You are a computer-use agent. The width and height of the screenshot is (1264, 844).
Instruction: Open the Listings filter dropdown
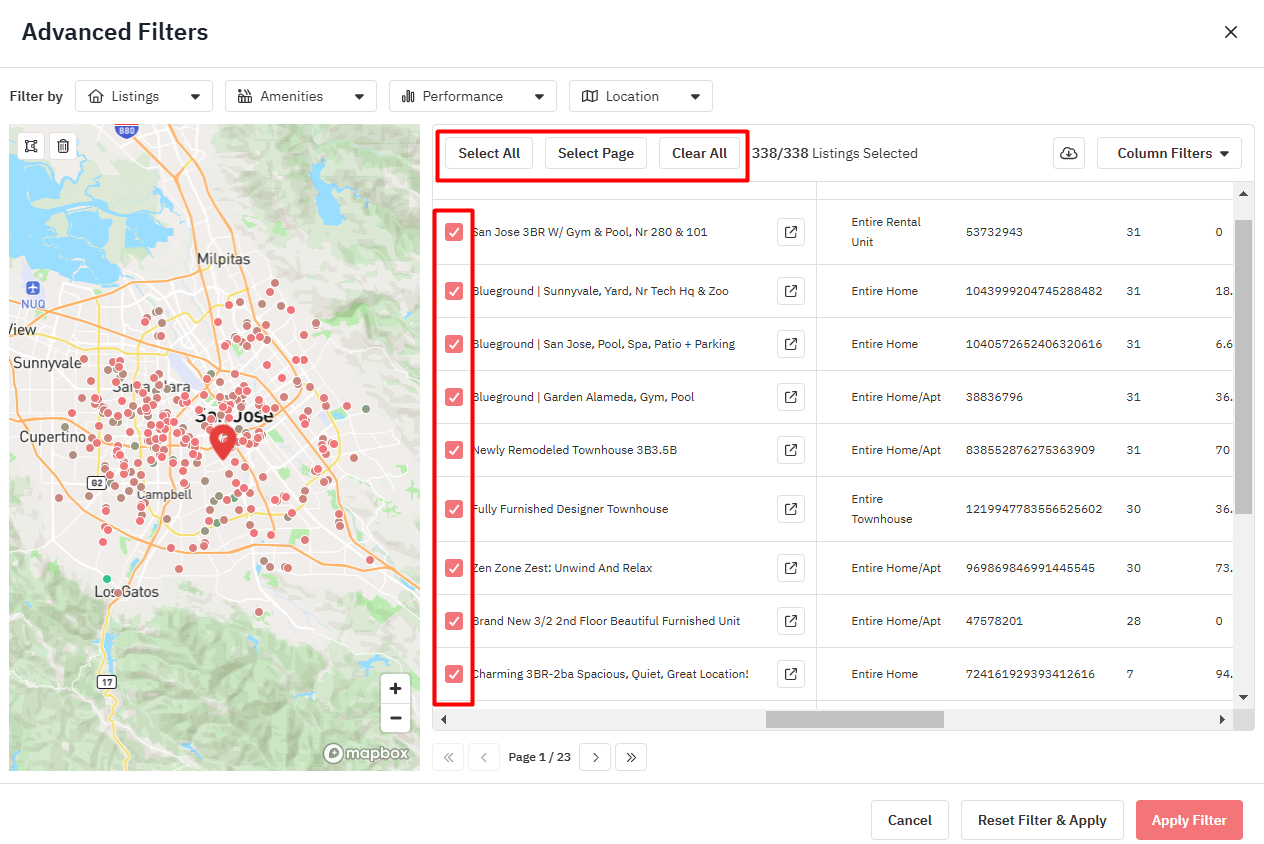click(143, 95)
